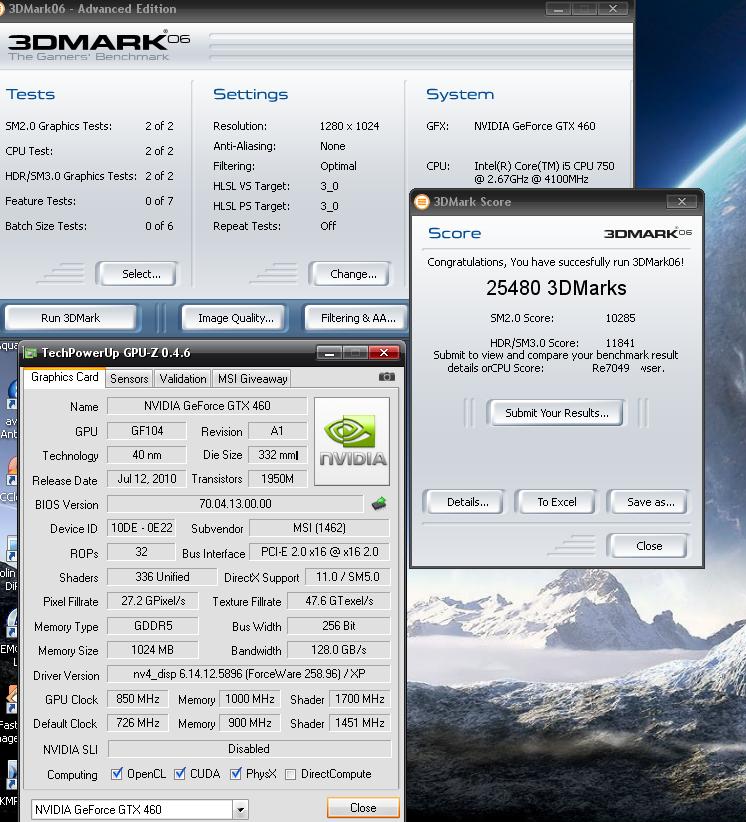Toggle the PhysX checkbox
The width and height of the screenshot is (746, 822).
(x=236, y=773)
